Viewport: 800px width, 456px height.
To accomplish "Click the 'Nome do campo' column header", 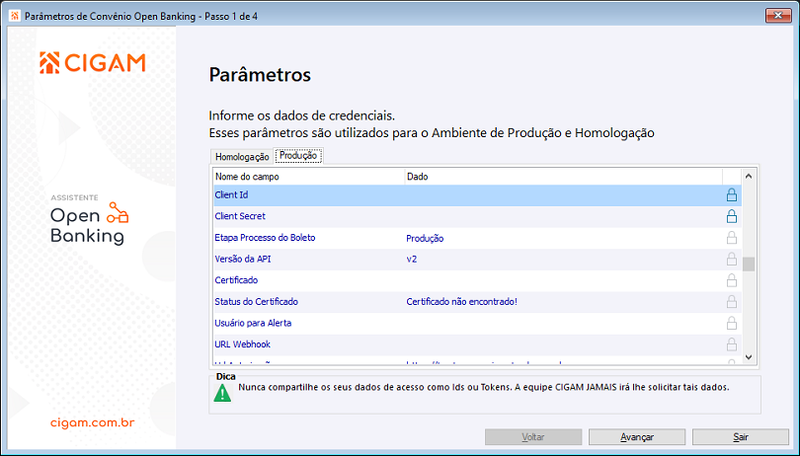I will coord(309,177).
